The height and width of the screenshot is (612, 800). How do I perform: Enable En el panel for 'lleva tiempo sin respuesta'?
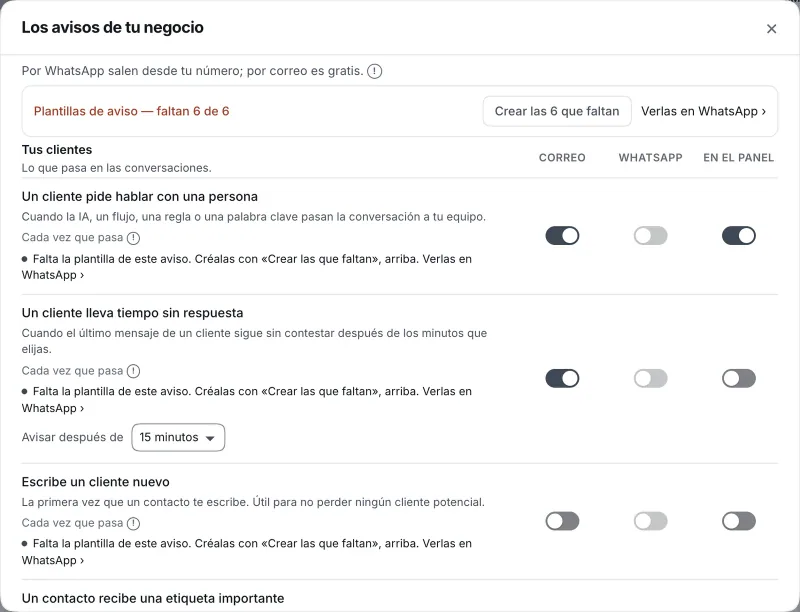pyautogui.click(x=739, y=378)
